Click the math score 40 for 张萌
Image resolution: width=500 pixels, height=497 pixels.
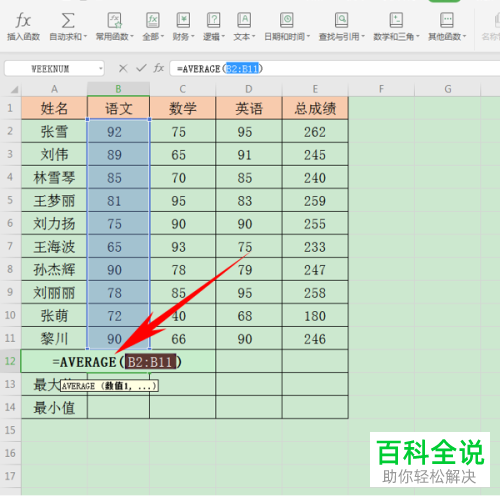(182, 315)
